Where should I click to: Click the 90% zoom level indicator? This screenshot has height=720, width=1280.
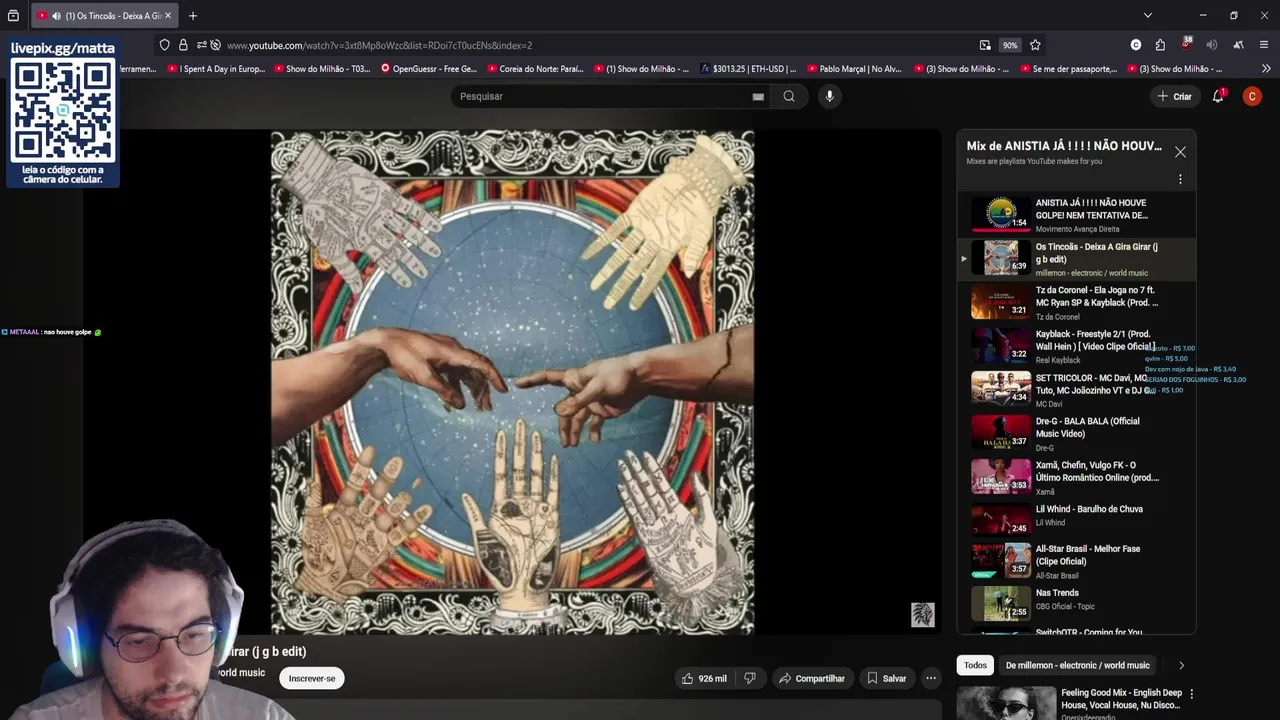click(x=1010, y=45)
